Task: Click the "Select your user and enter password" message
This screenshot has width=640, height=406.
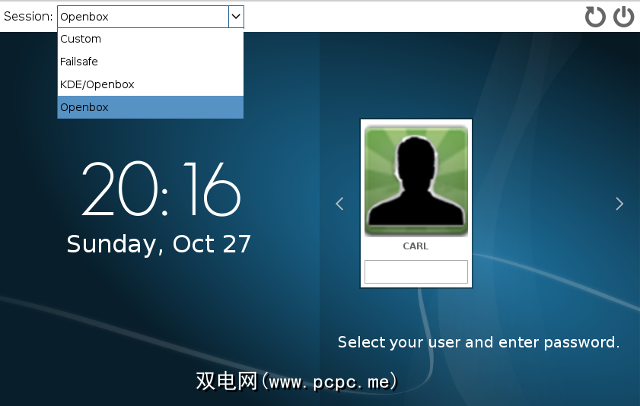Action: point(478,342)
